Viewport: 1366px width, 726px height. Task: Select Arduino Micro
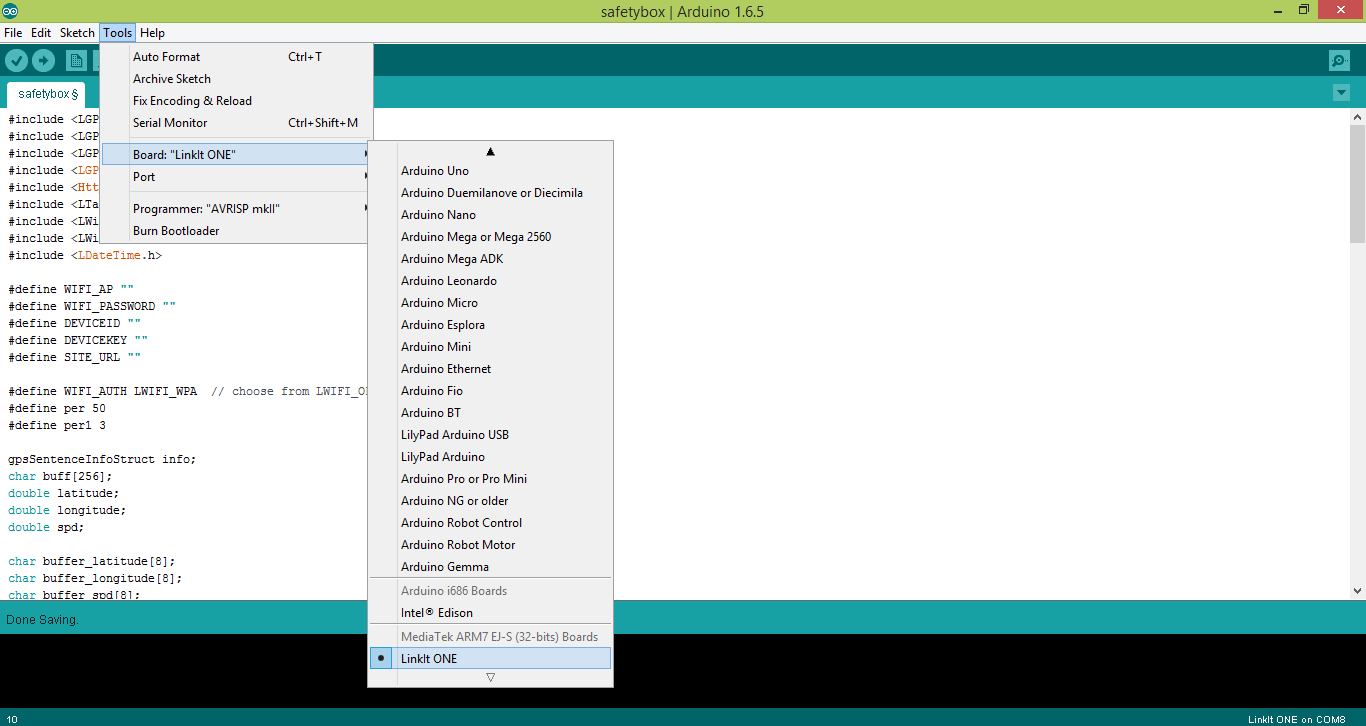tap(490, 303)
